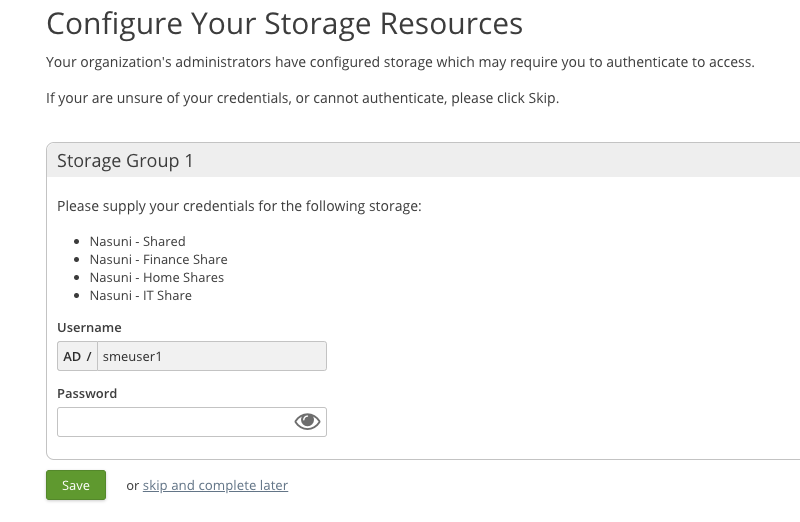
Task: Show password using the eye icon
Action: (307, 422)
